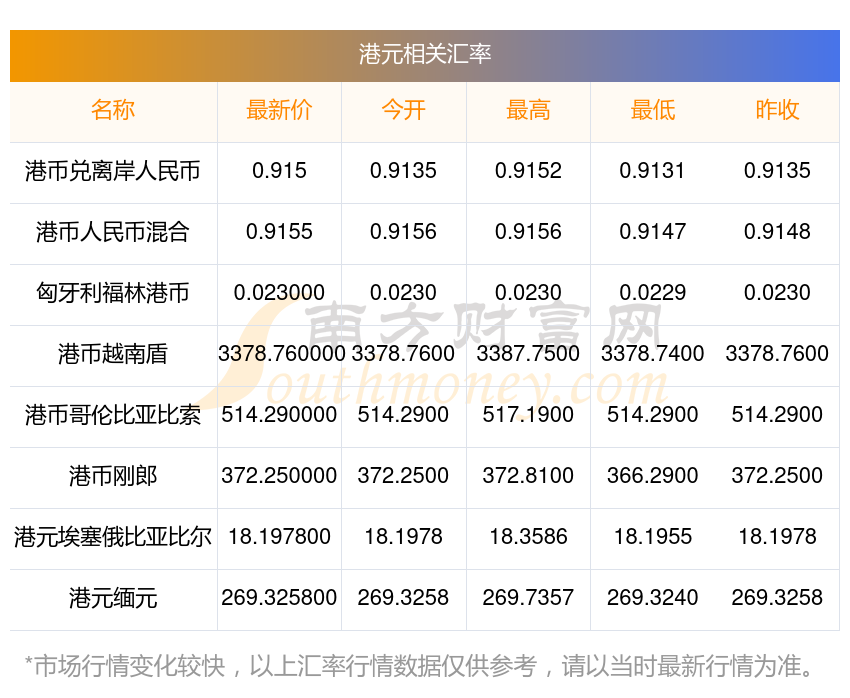Screen dimensions: 850x698
Task: Select the row name 港币人民币混合
Action: (113, 232)
